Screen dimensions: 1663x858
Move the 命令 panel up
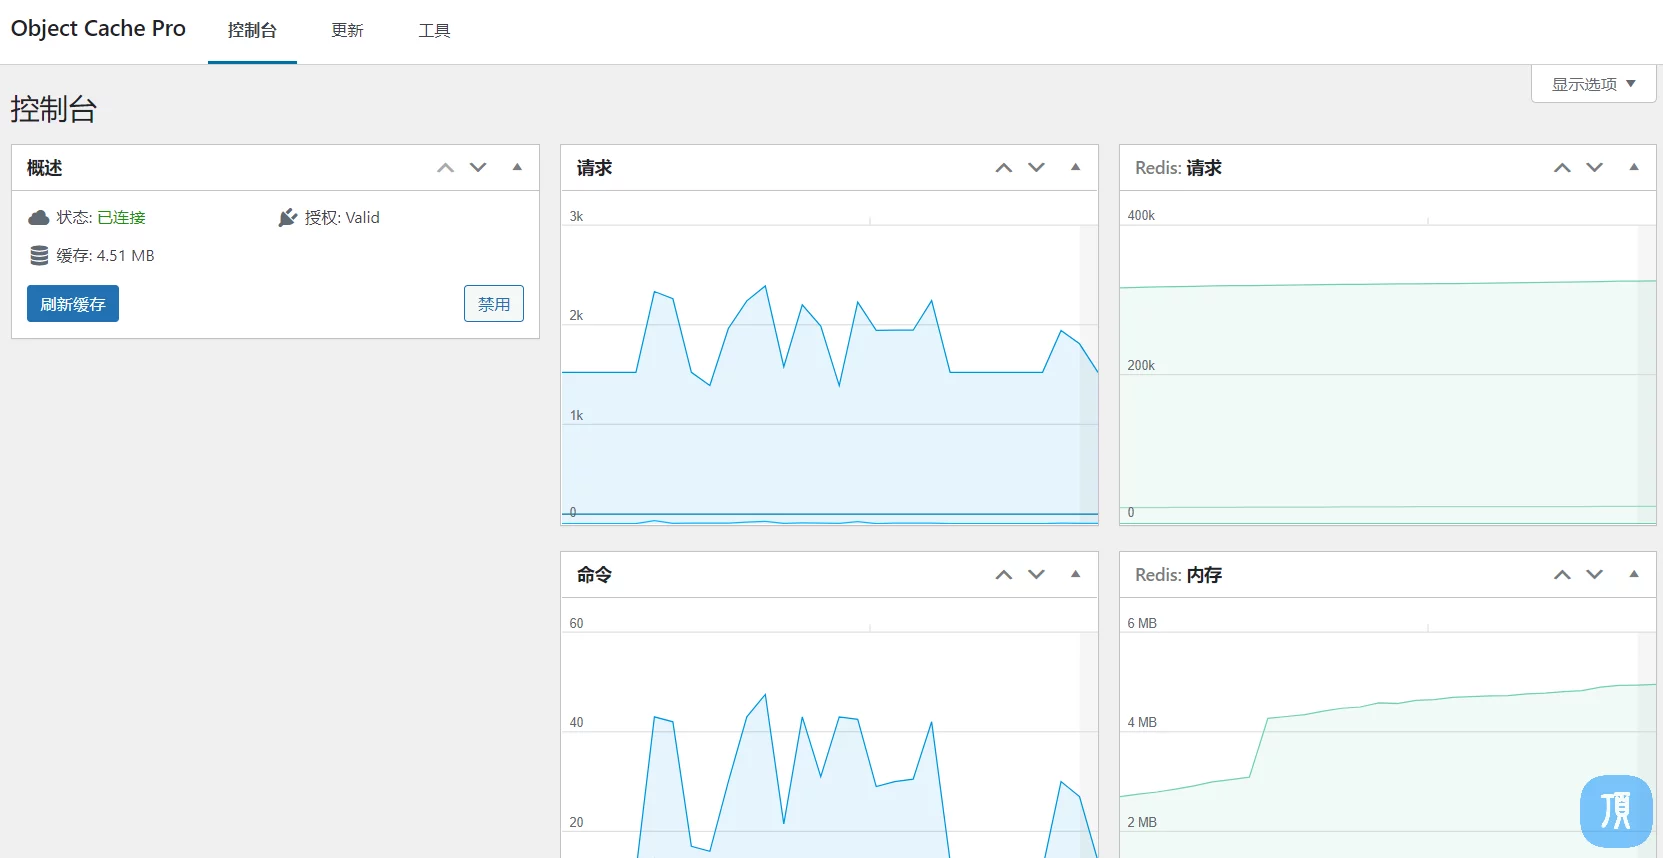point(1004,575)
